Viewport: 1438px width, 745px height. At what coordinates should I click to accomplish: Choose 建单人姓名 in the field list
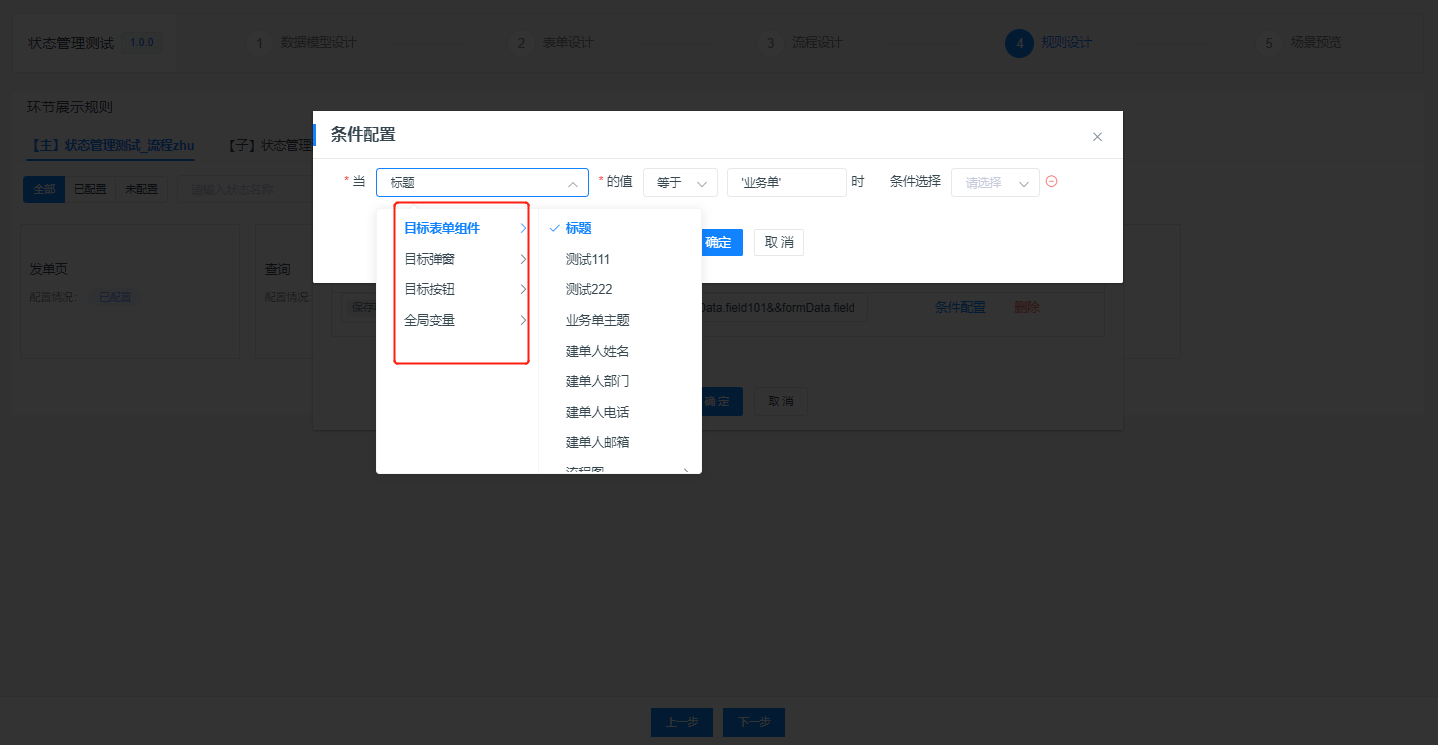(620, 351)
